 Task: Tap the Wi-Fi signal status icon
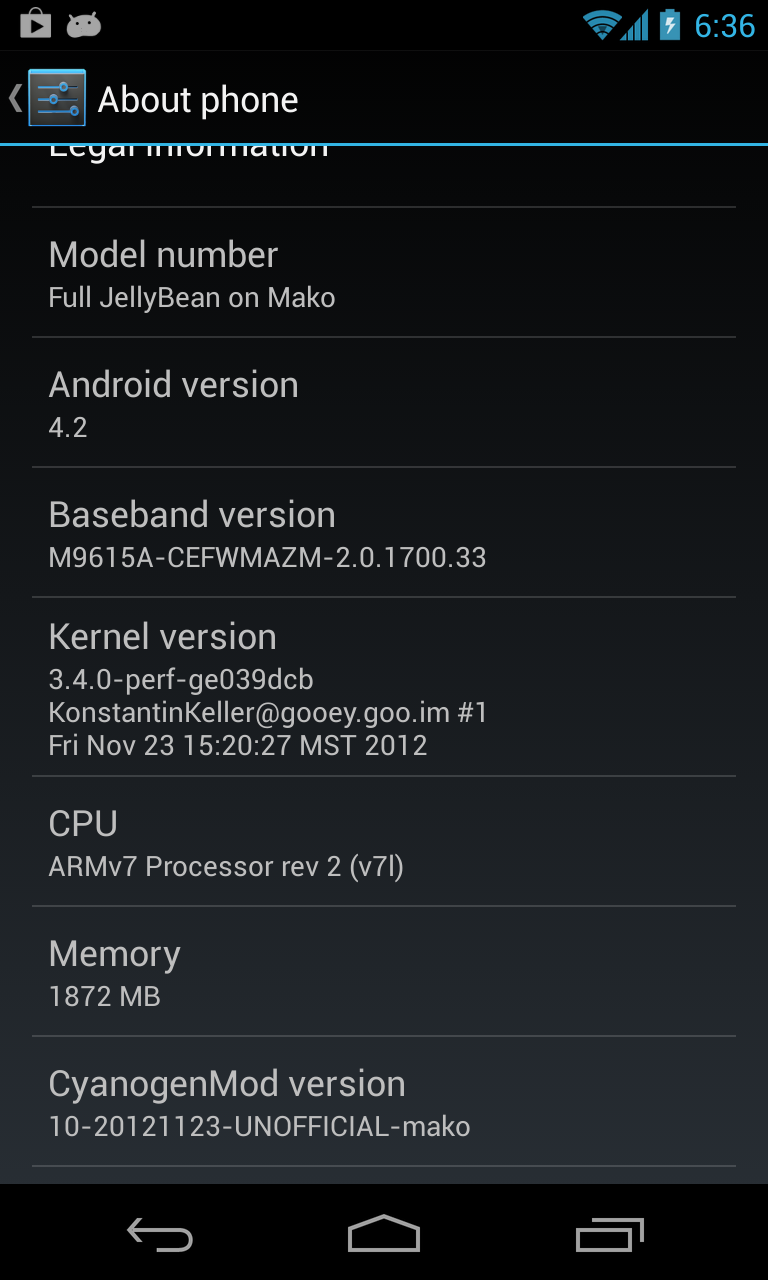[602, 25]
